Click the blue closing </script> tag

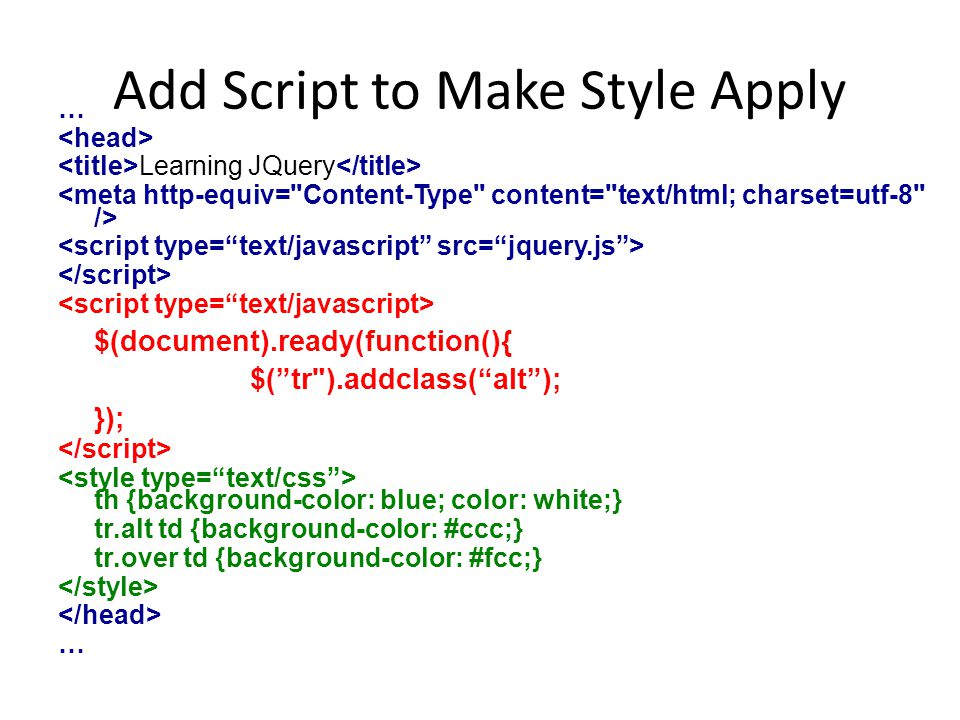click(114, 274)
